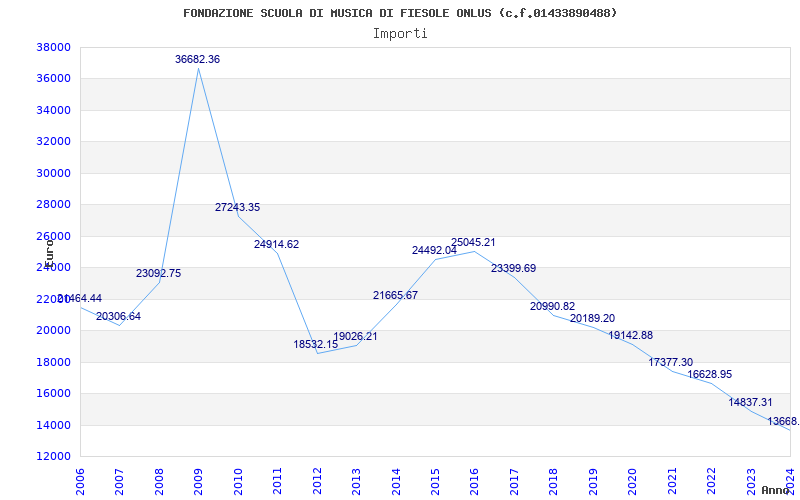Click data label 19026.21

[355, 337]
